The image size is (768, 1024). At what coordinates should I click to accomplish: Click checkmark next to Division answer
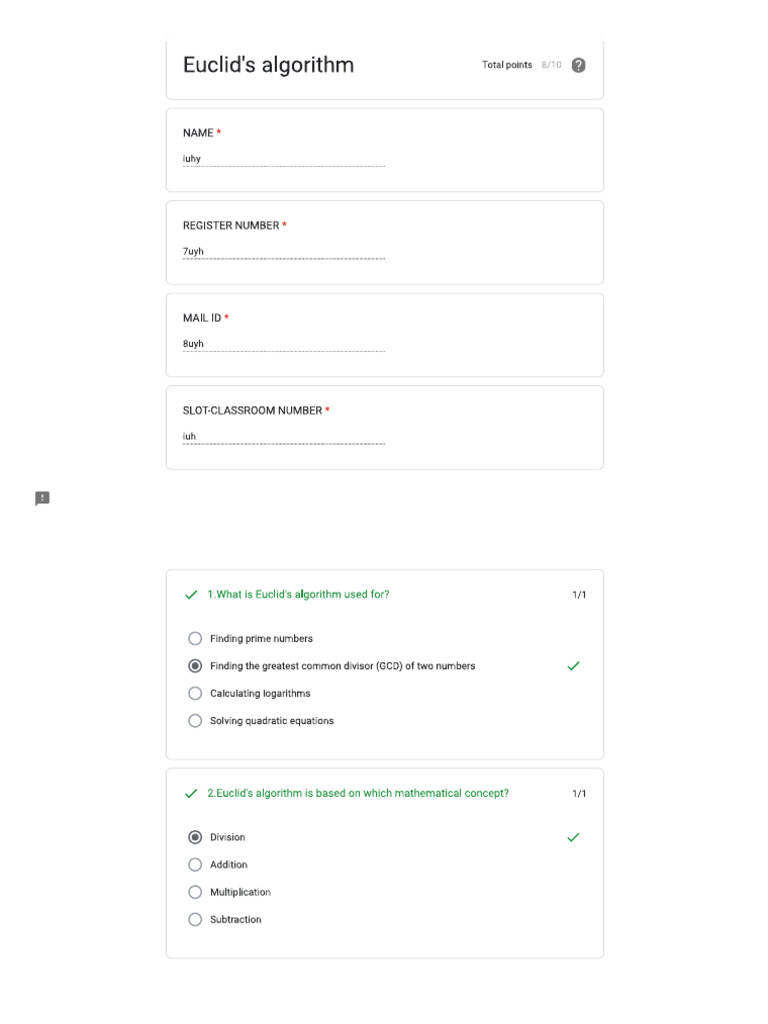pos(573,838)
